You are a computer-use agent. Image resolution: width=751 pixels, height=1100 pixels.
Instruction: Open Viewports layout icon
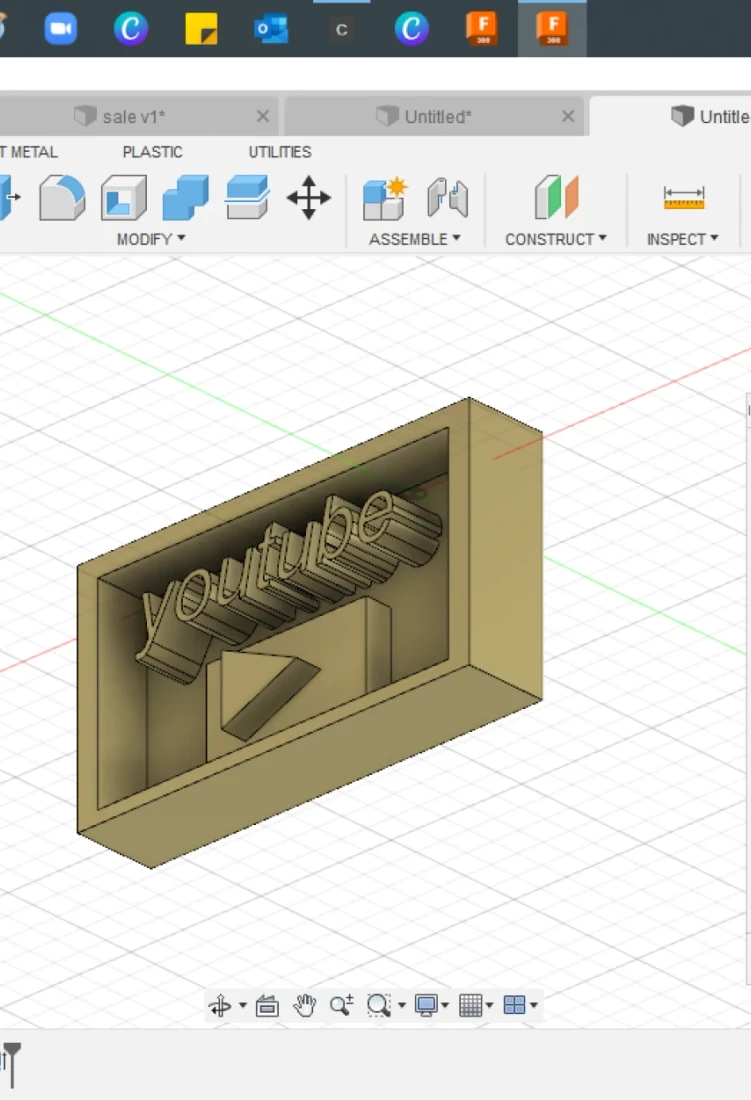click(515, 1005)
